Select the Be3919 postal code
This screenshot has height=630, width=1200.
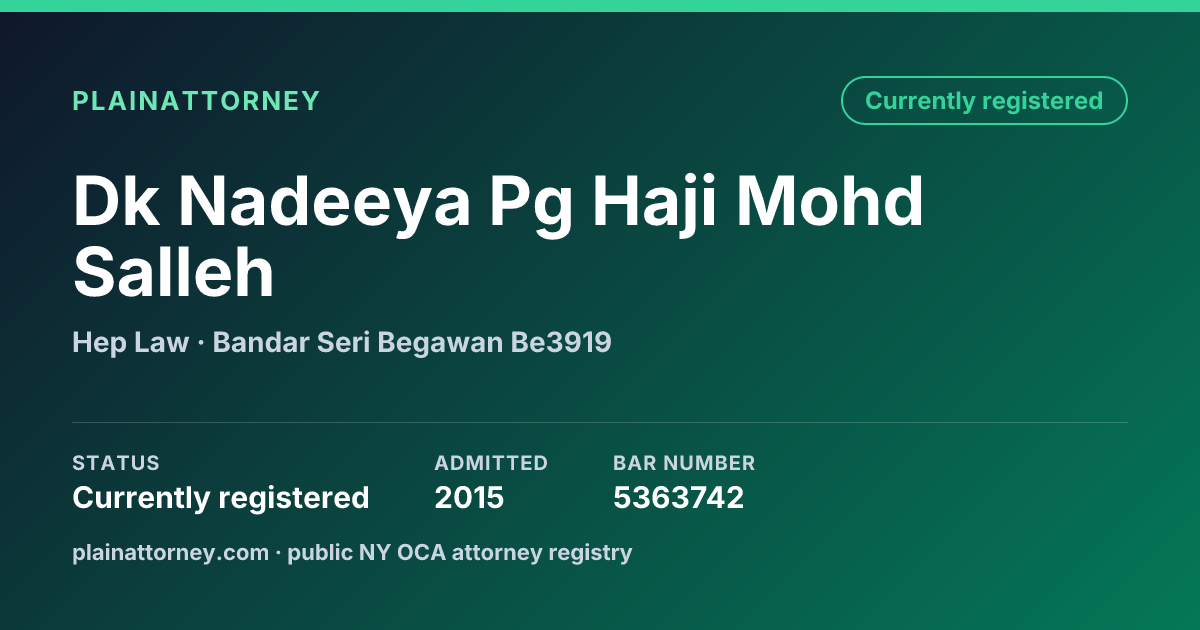(x=561, y=343)
